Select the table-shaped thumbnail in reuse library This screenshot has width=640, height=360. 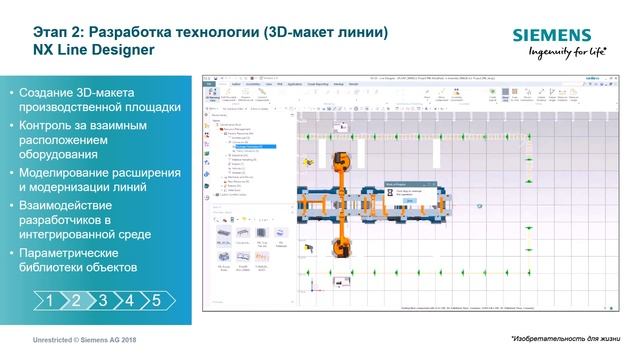click(243, 233)
